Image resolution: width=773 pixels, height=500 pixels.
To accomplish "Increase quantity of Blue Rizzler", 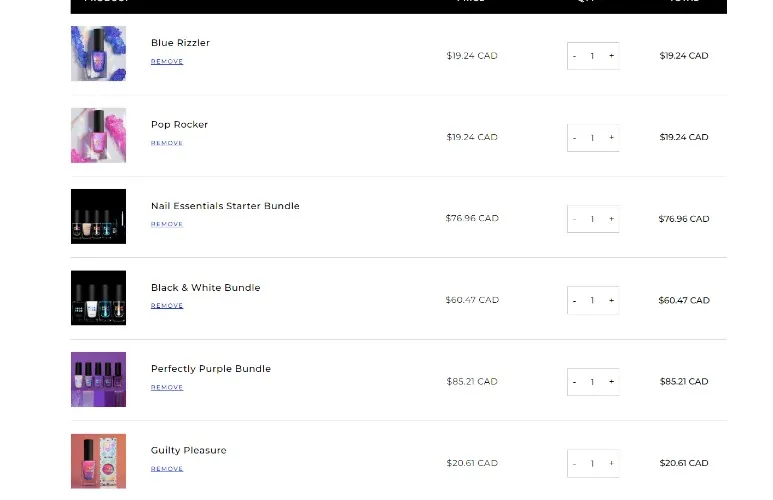I will click(611, 56).
